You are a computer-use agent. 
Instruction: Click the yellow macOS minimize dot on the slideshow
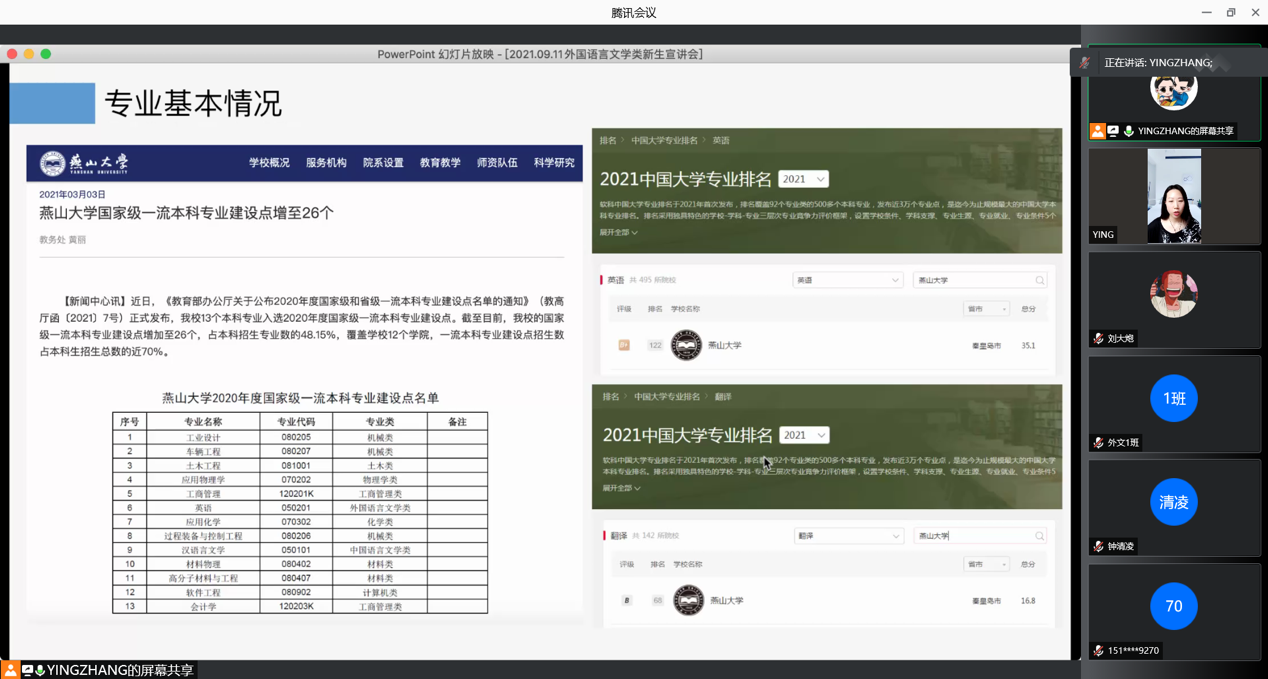click(29, 54)
